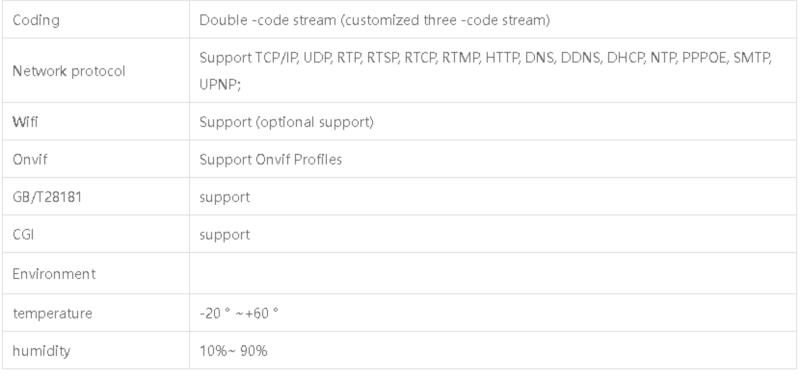Select the Environment section heading
Screen dimensions: 800x377
pyautogui.click(x=54, y=273)
